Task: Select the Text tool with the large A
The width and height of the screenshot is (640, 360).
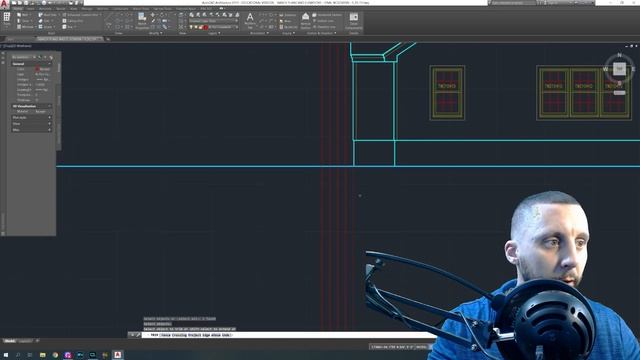Action: point(250,19)
